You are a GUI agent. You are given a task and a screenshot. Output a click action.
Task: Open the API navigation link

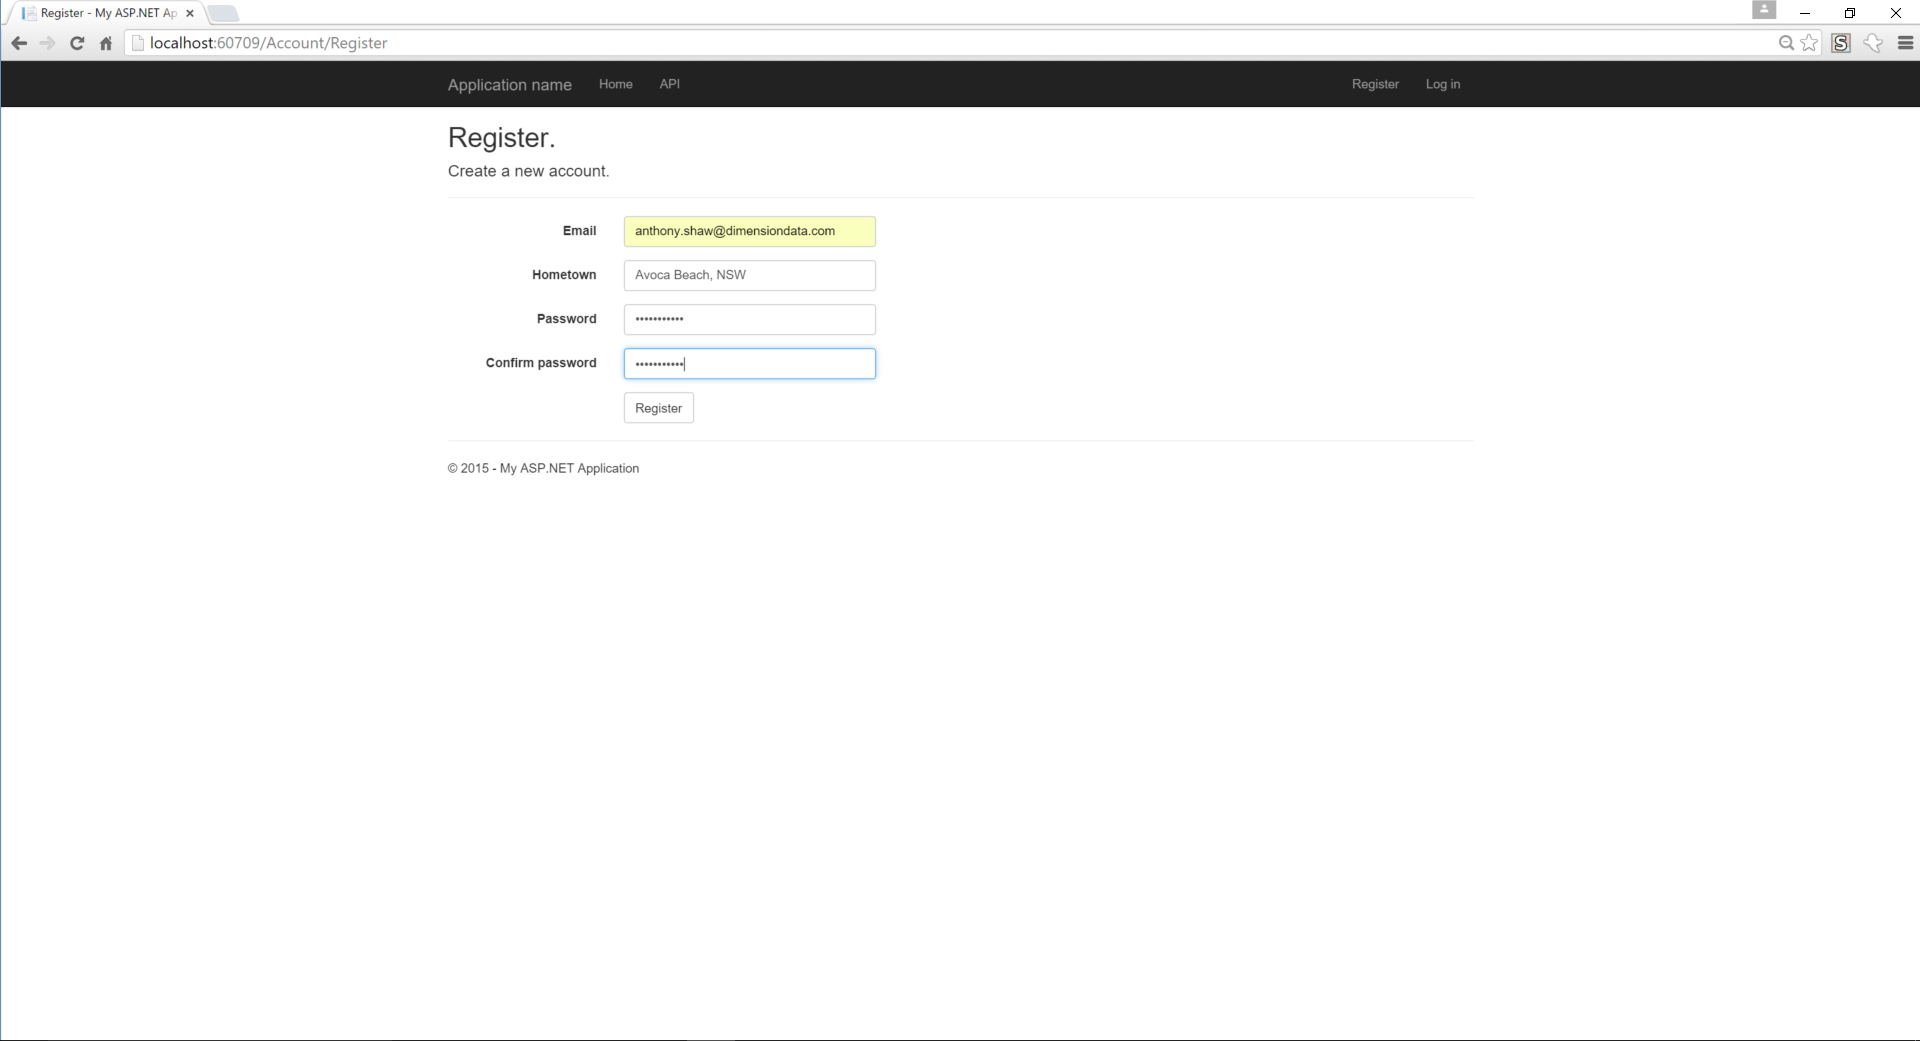tap(669, 84)
